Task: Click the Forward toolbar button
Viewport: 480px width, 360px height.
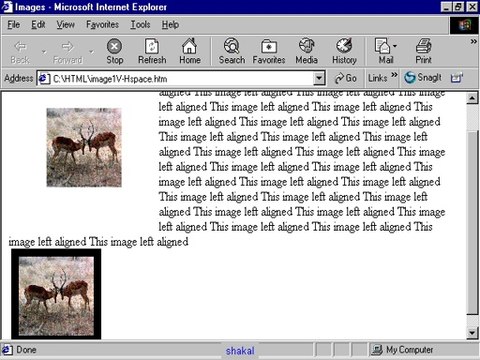Action: pos(68,52)
